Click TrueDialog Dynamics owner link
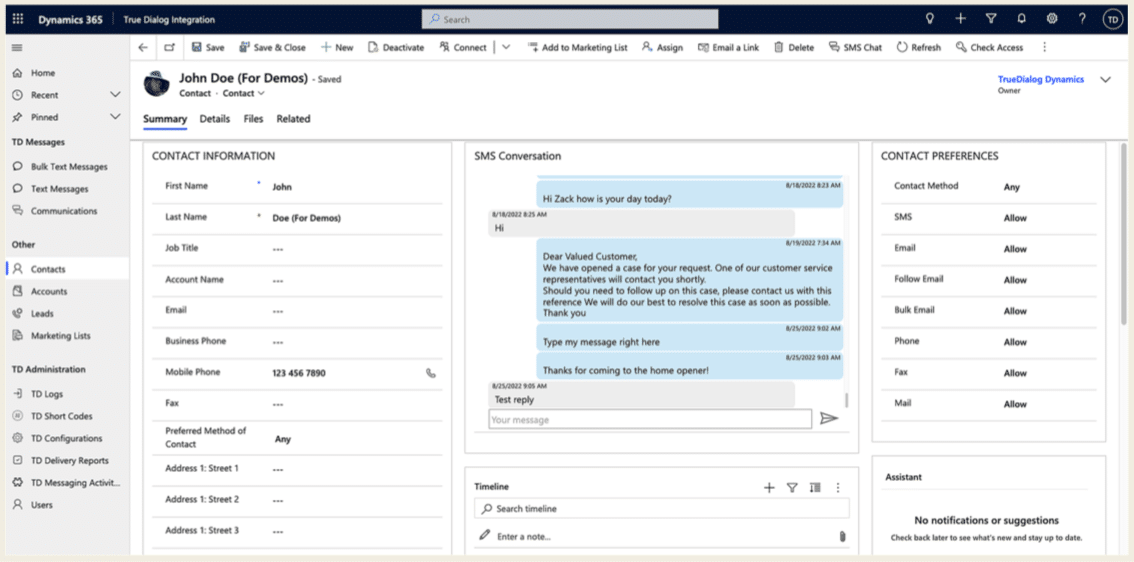This screenshot has width=1134, height=562. click(x=1041, y=80)
